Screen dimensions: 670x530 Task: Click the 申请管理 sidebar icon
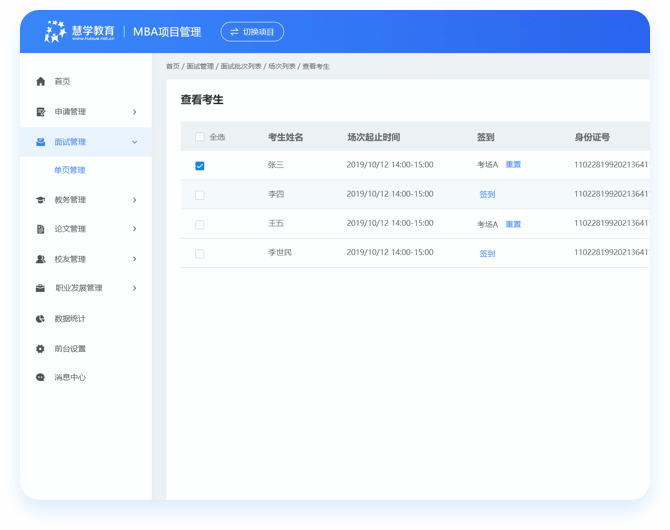coord(40,112)
